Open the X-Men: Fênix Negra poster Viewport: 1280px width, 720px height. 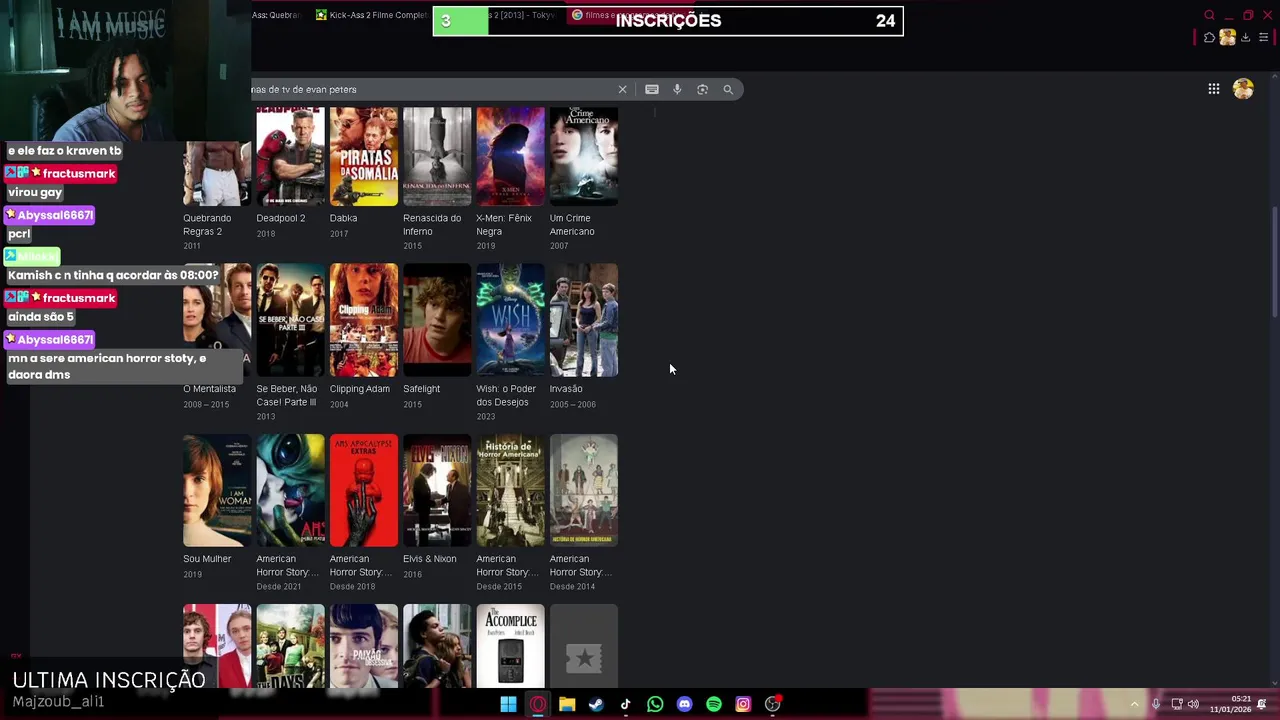(510, 156)
